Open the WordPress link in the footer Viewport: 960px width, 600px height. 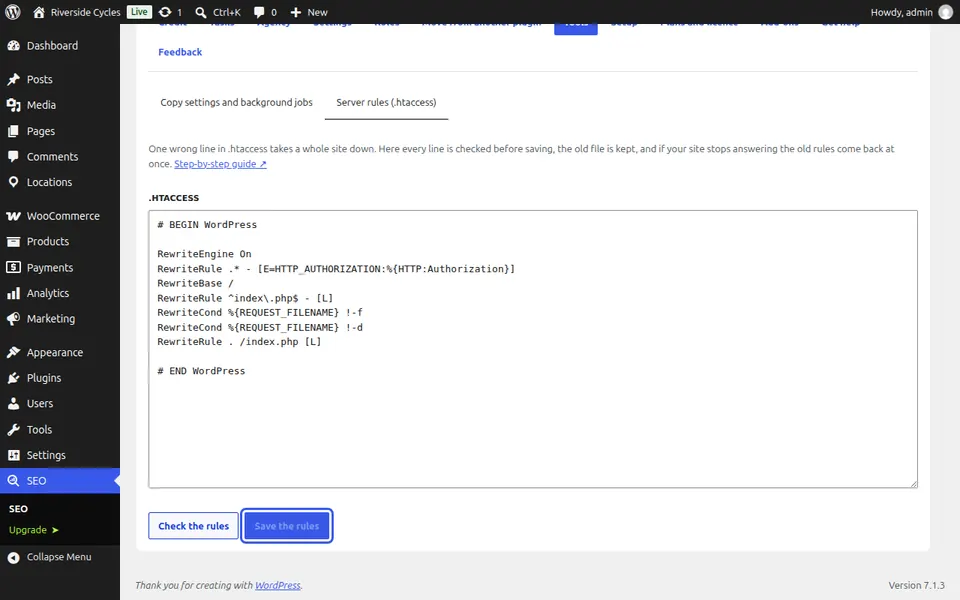pyautogui.click(x=277, y=585)
